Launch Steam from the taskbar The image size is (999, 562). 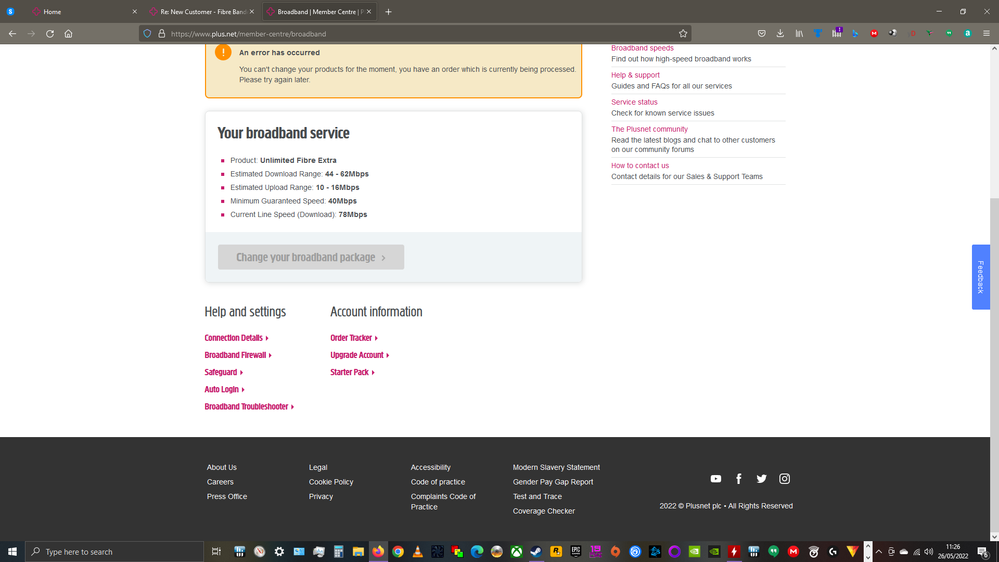536,551
